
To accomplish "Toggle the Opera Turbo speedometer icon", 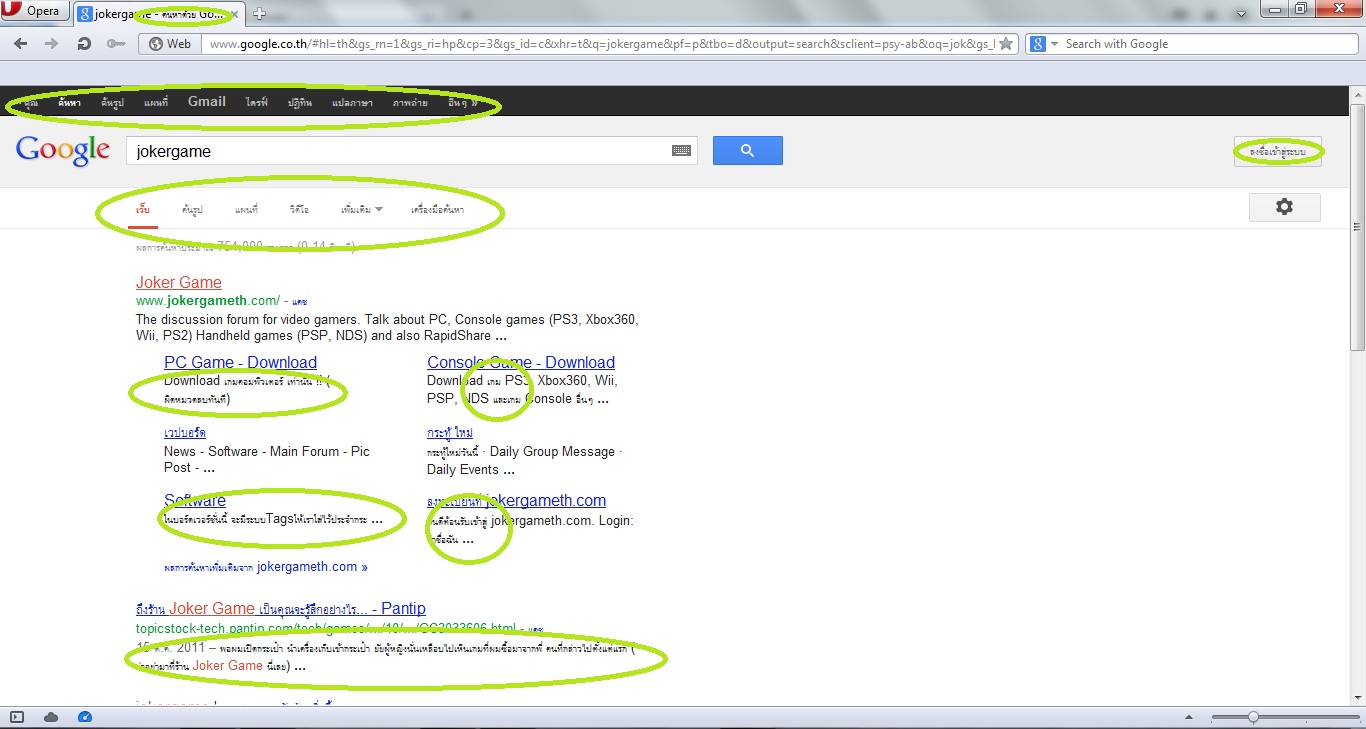I will click(x=84, y=717).
